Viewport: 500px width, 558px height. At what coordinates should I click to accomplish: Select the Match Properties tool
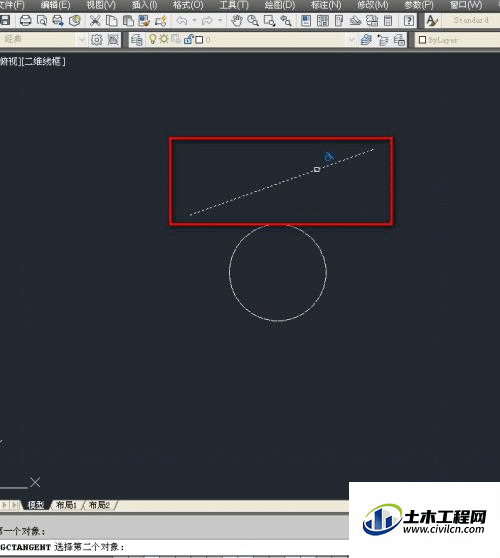click(144, 20)
